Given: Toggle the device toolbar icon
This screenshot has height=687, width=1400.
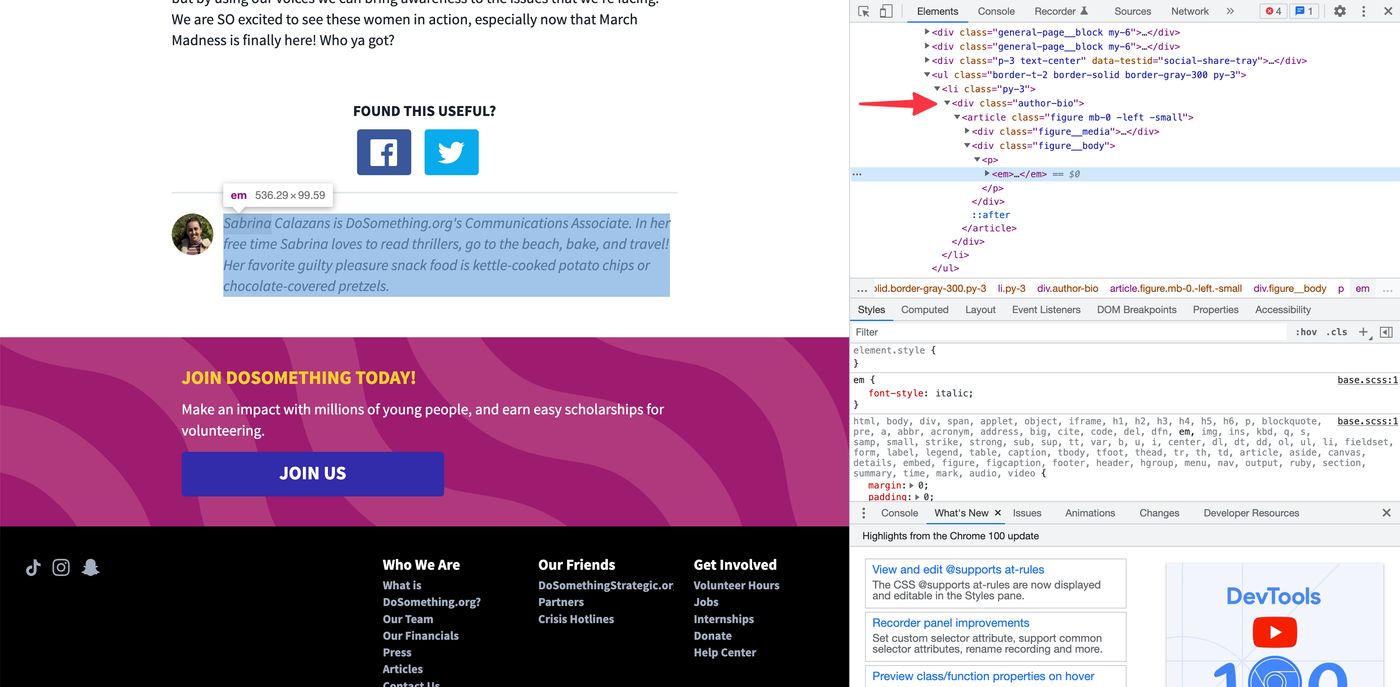Looking at the screenshot, I should [x=886, y=11].
